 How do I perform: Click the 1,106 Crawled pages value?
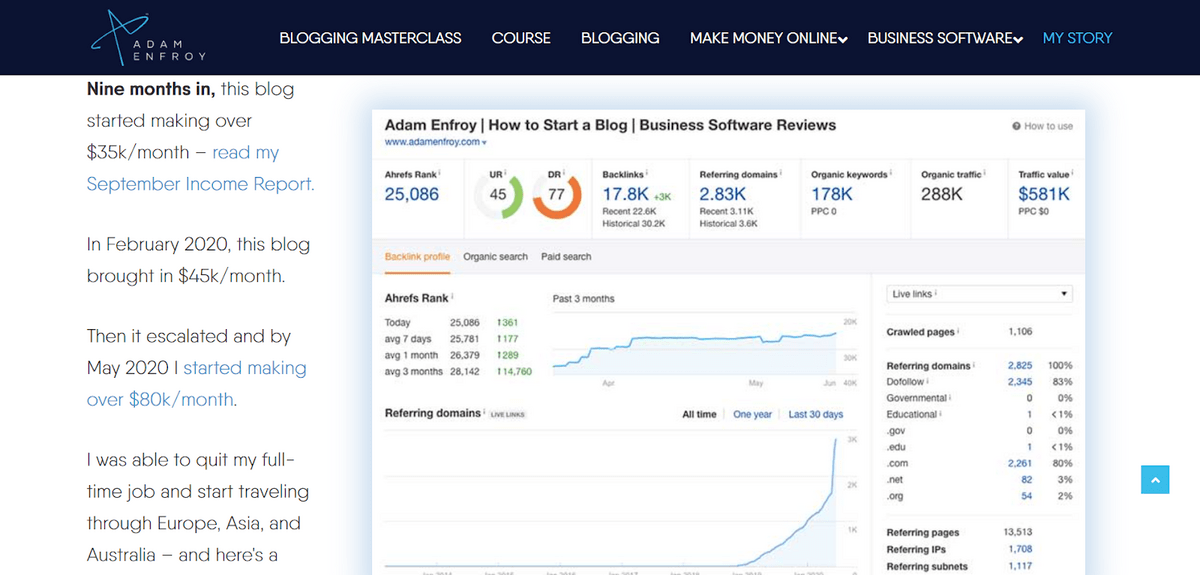click(x=1020, y=331)
